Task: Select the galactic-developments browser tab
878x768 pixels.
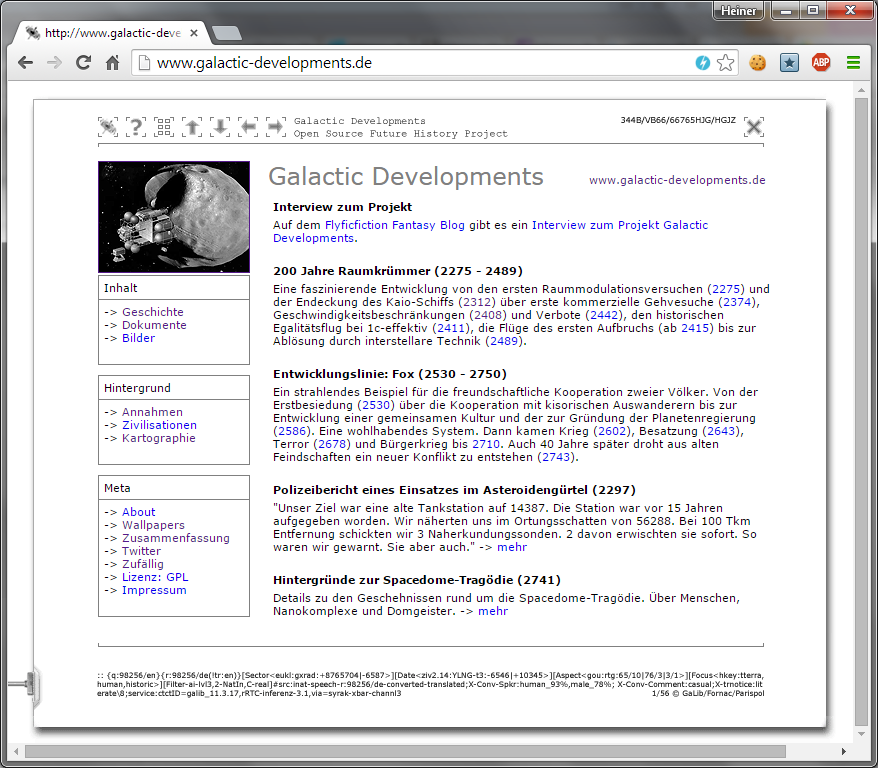Action: click(112, 33)
